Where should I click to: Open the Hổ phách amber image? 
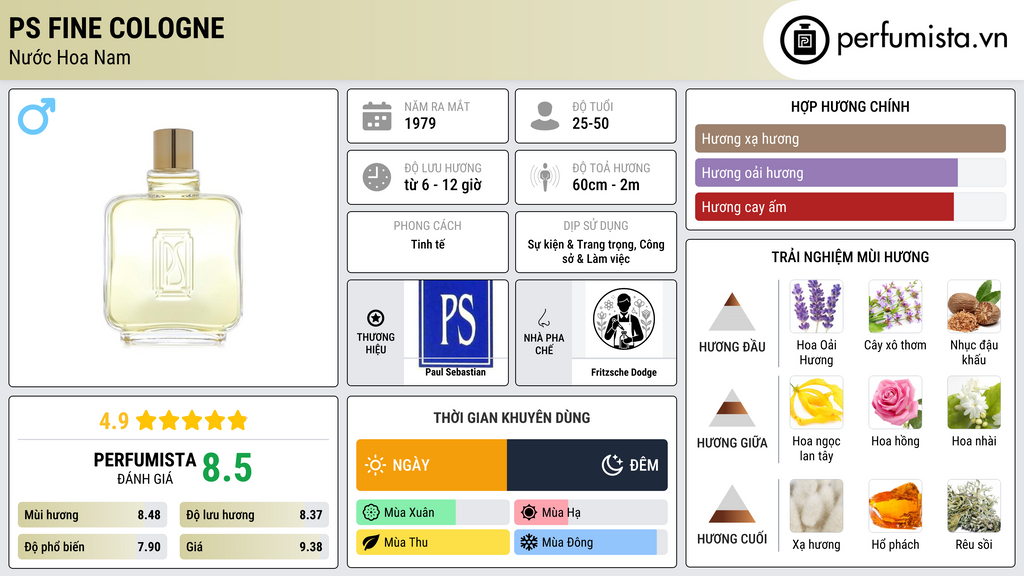[895, 506]
